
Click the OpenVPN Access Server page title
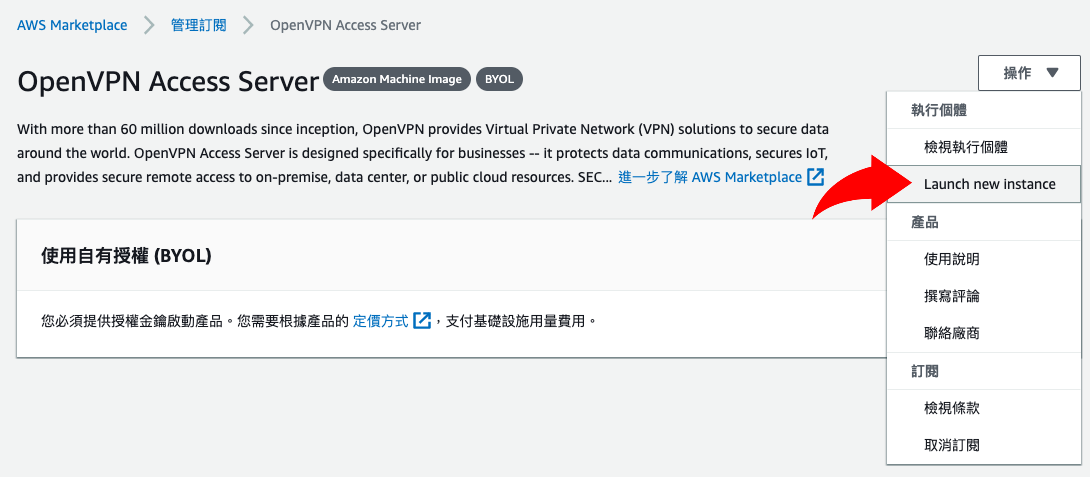(x=168, y=81)
